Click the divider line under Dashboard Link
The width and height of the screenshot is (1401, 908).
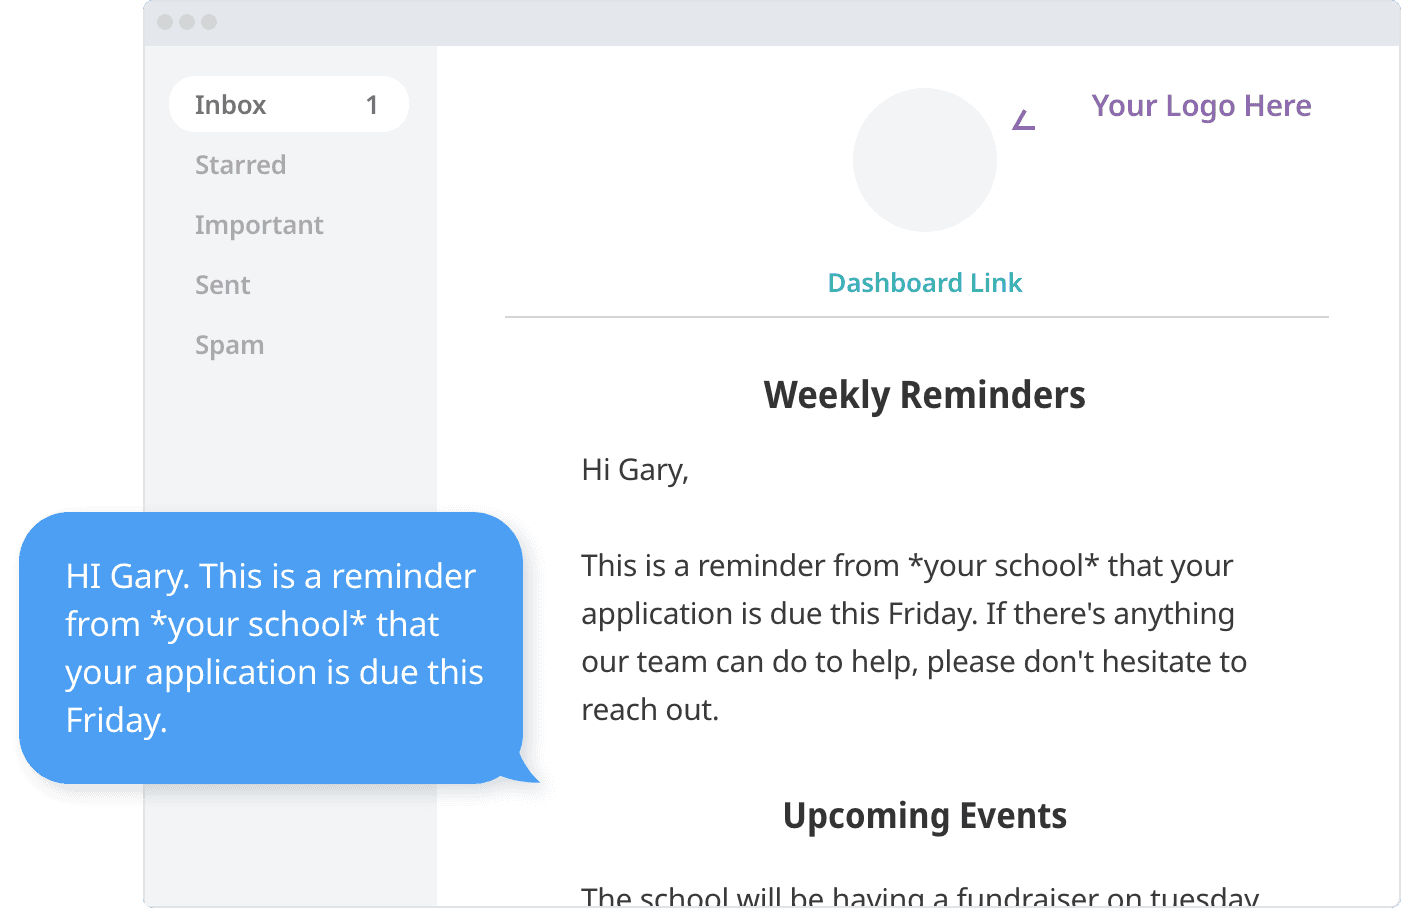[918, 317]
